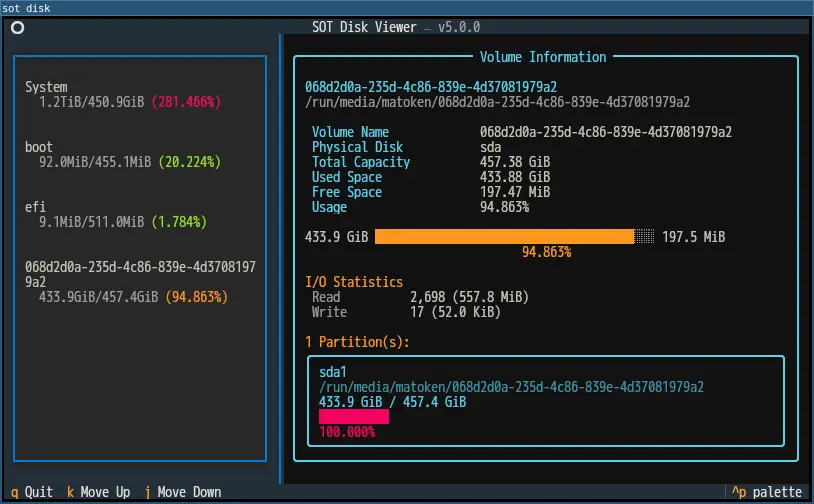The height and width of the screenshot is (504, 814).
Task: Click the orange 94.863% label under bar
Action: (x=546, y=252)
